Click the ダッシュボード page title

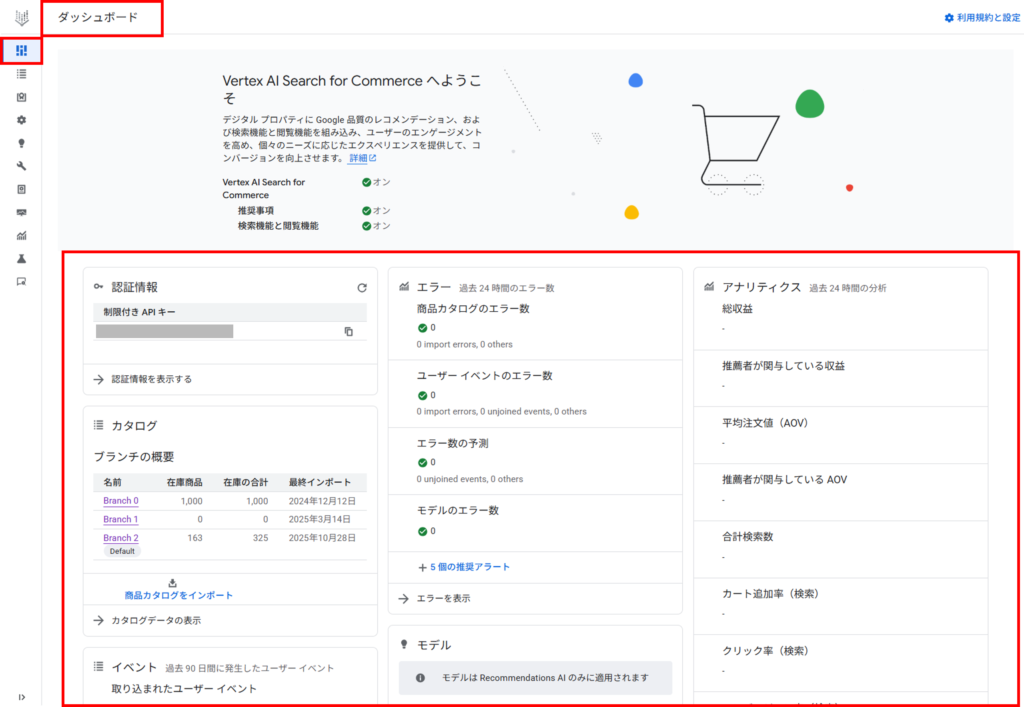pyautogui.click(x=98, y=18)
